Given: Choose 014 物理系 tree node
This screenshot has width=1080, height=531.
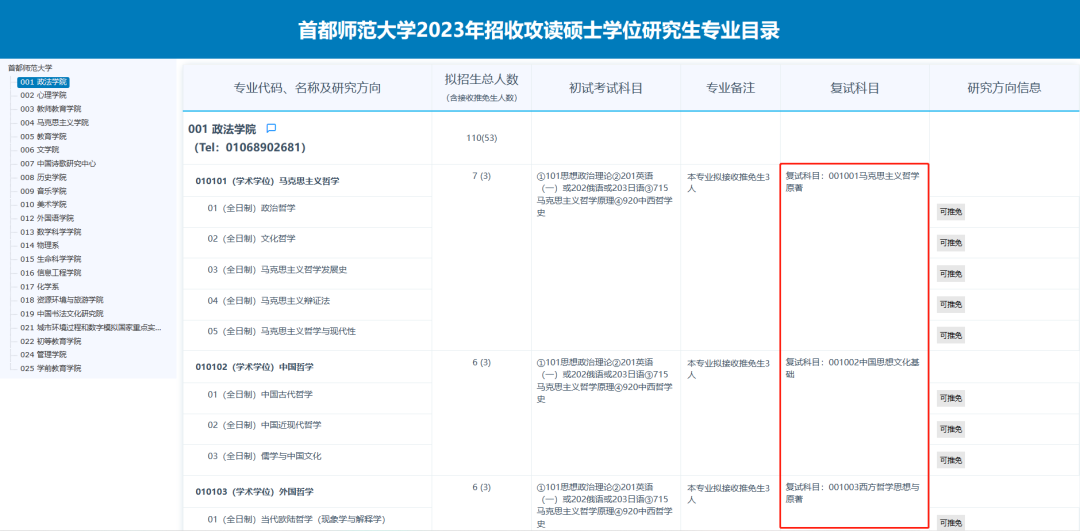Looking at the screenshot, I should point(39,245).
